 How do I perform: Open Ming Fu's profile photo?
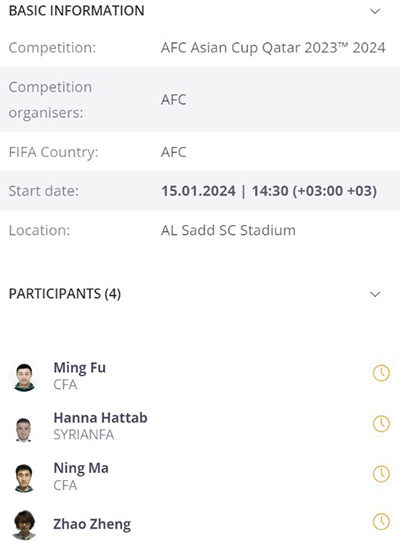pos(24,377)
